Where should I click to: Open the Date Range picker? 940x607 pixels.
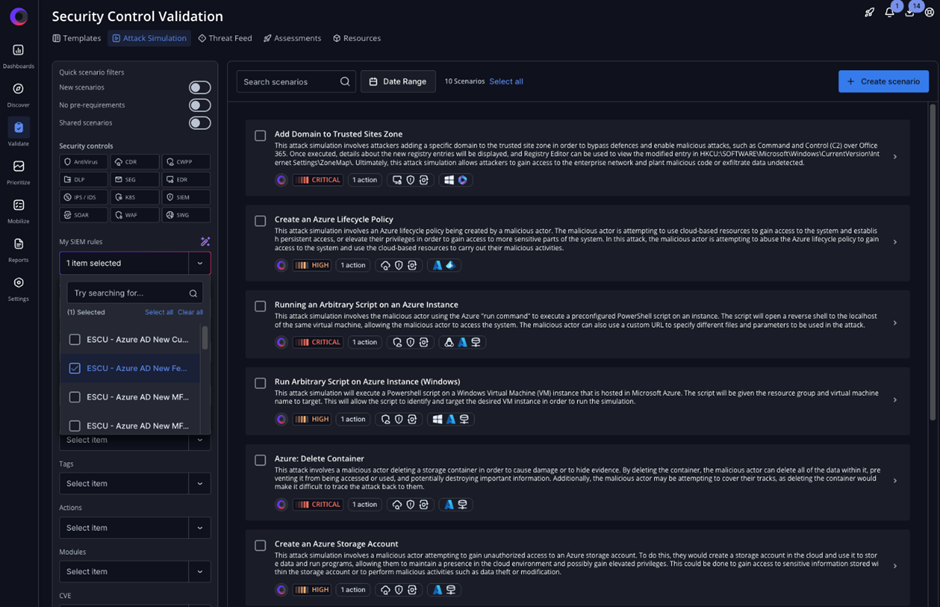[398, 81]
